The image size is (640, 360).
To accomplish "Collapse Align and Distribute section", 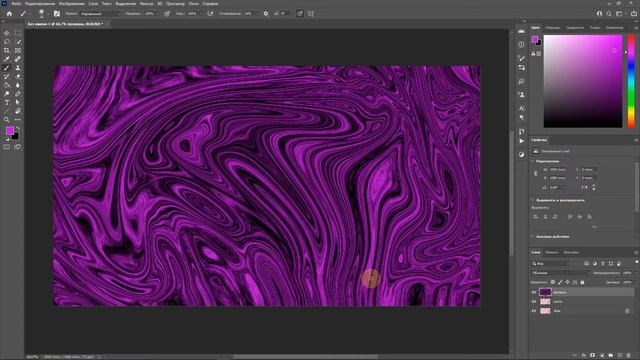I will [x=532, y=200].
